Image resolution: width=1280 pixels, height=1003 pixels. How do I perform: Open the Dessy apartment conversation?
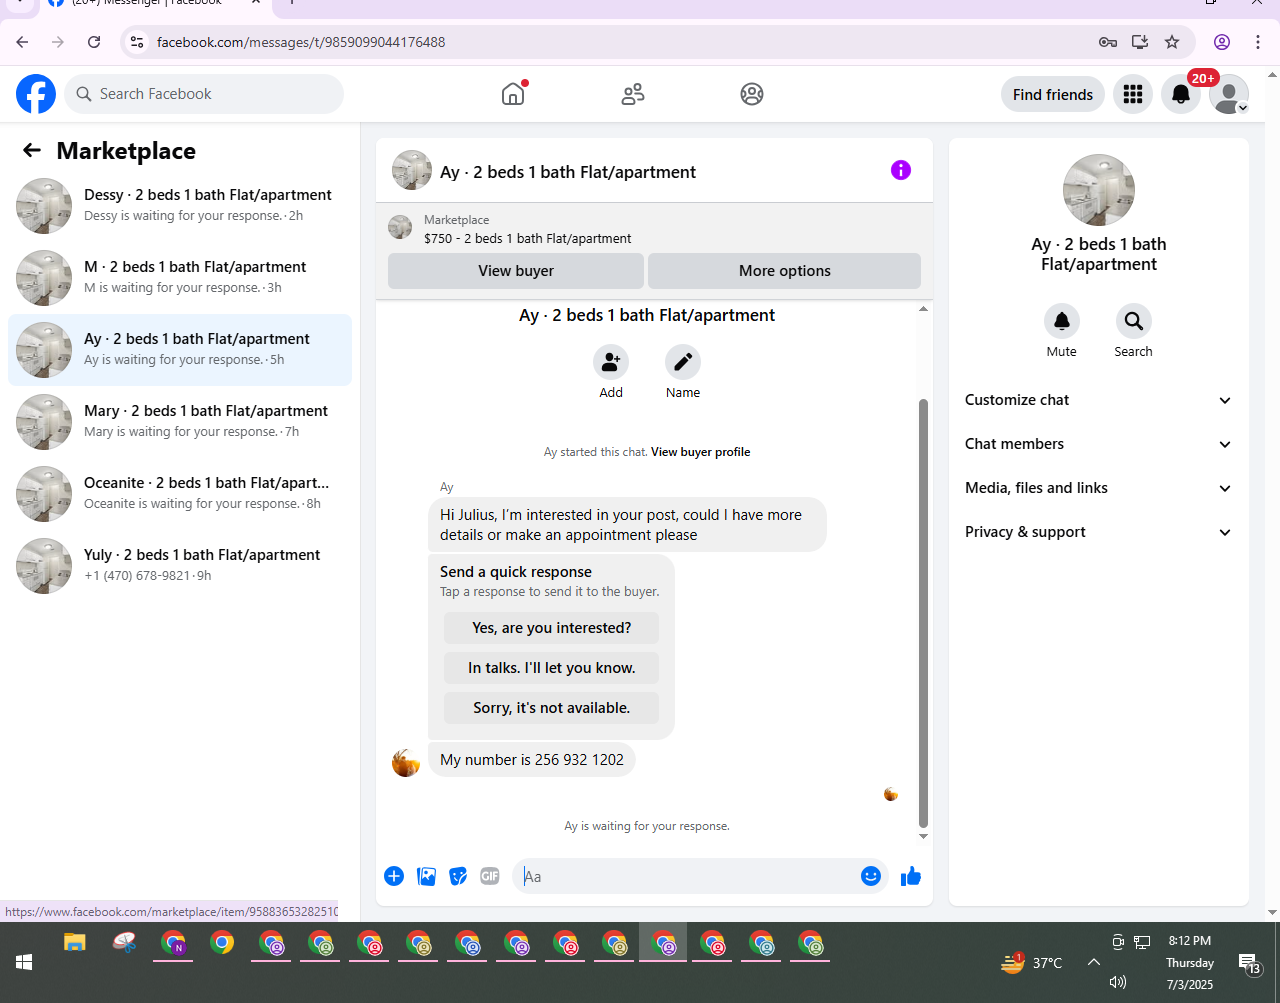180,206
